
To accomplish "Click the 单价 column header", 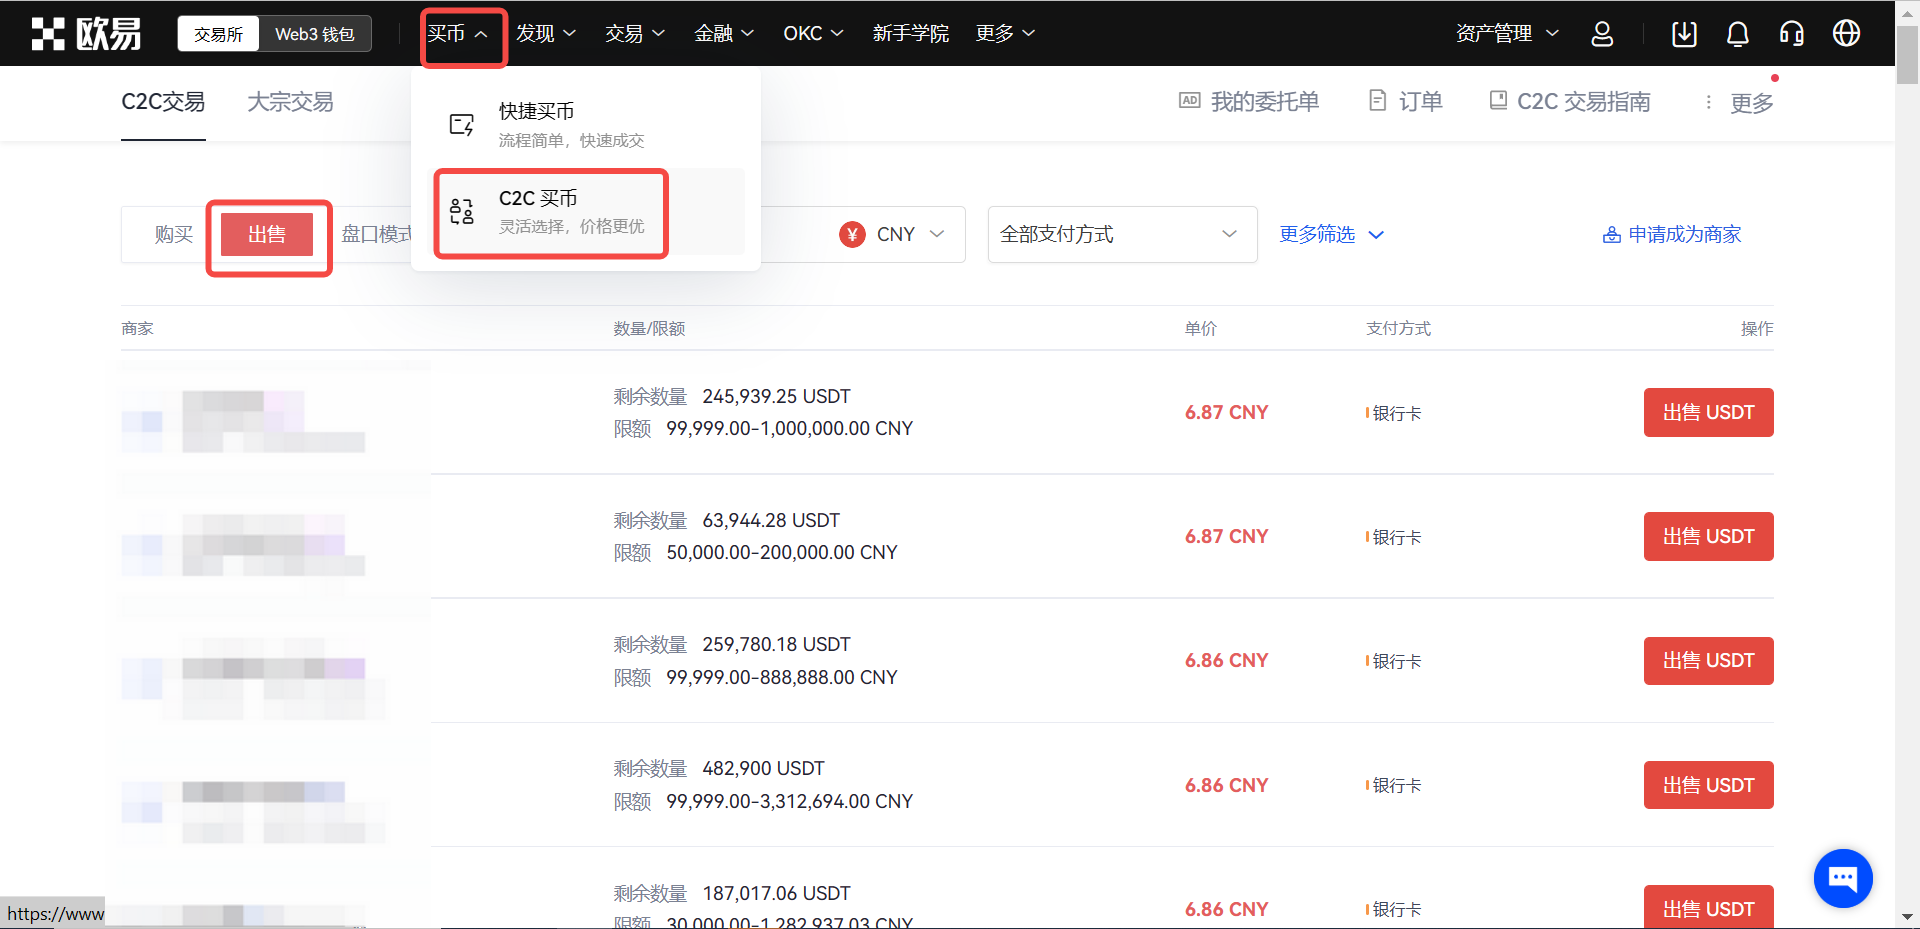I will [1200, 328].
